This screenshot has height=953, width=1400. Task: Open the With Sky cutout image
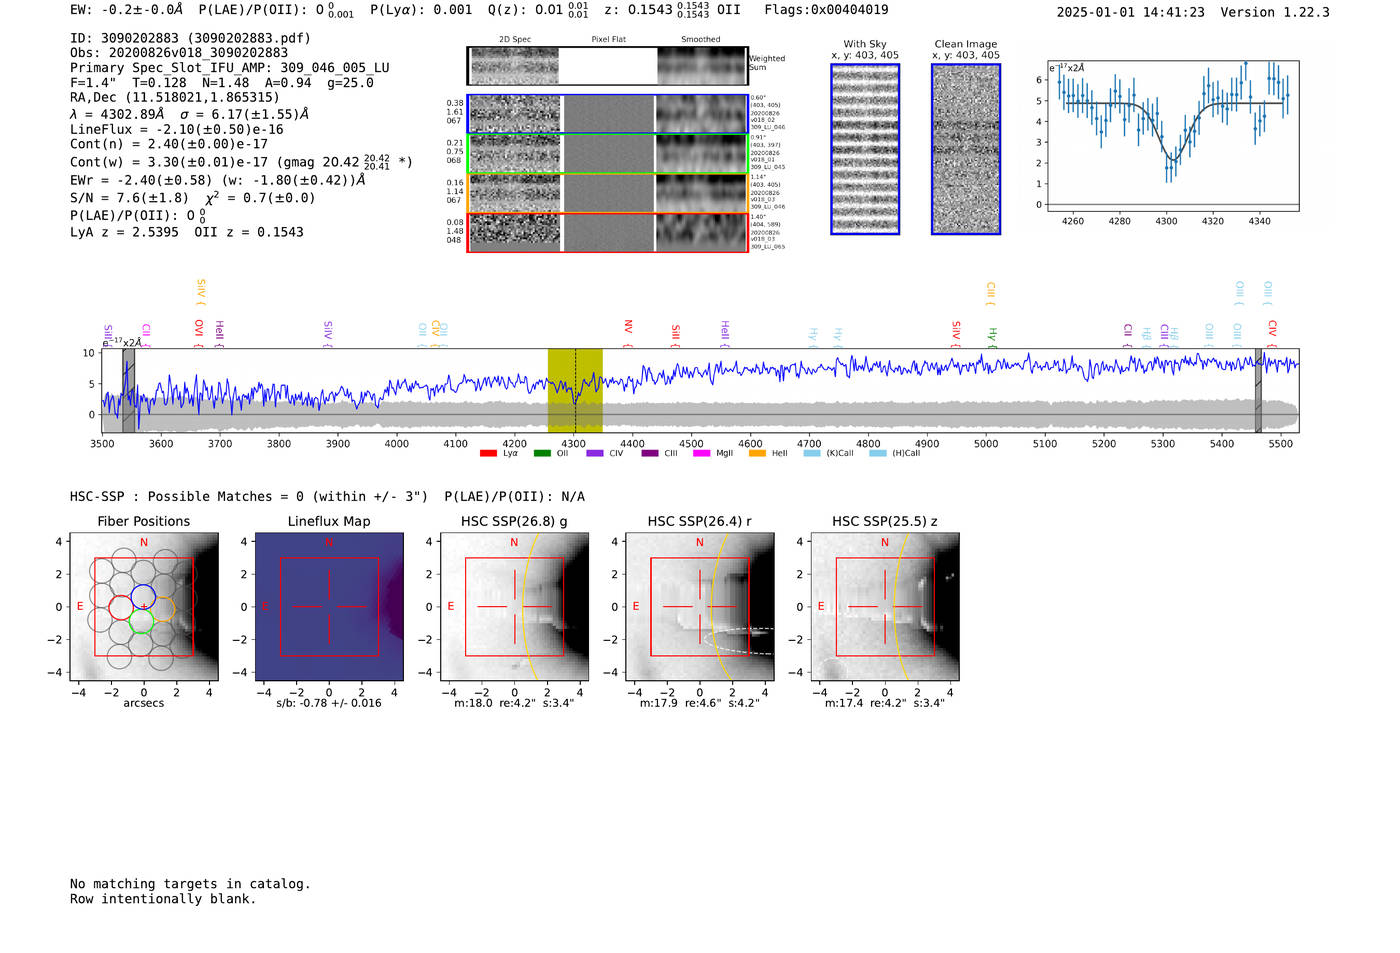[x=865, y=149]
